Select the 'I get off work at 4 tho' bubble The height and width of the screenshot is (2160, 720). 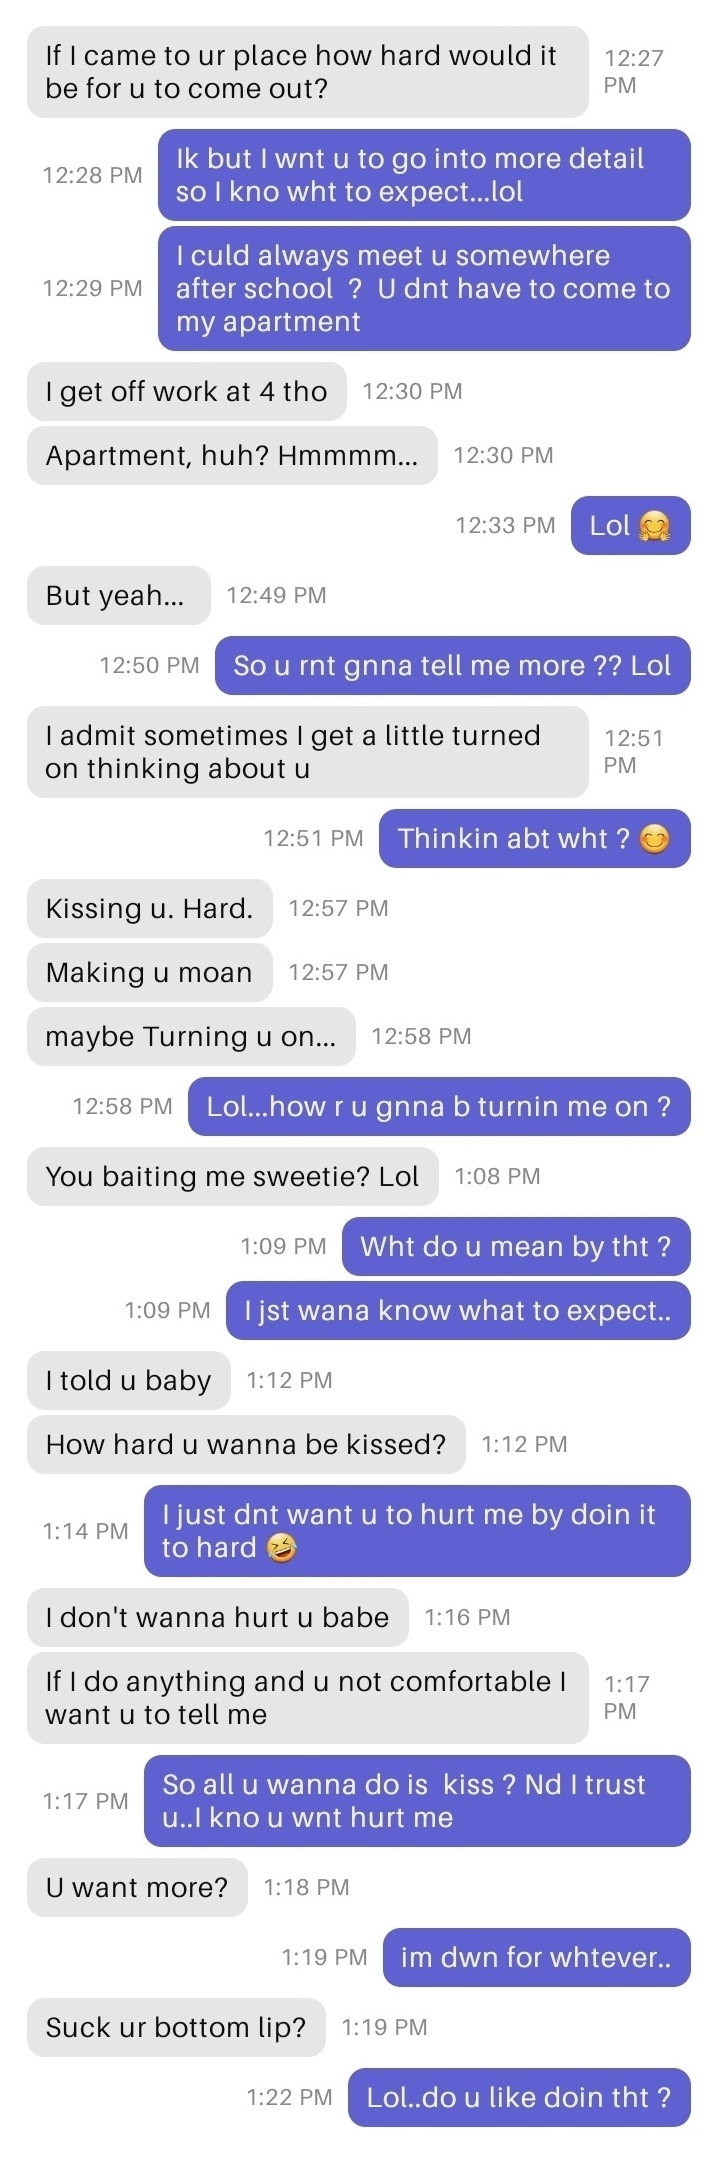[186, 391]
